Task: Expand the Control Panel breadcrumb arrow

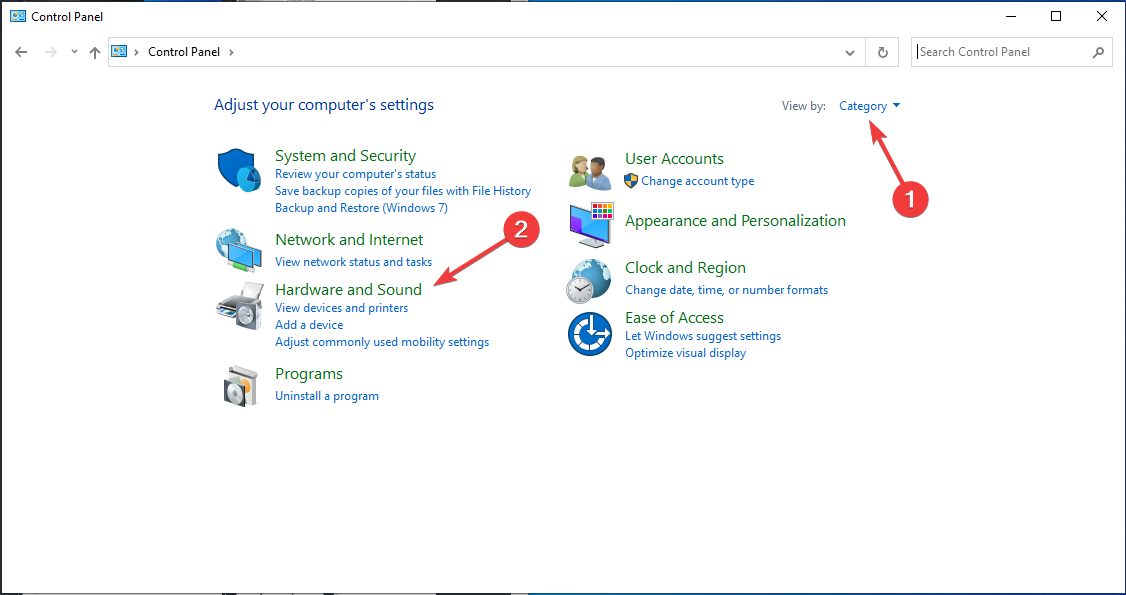Action: coord(231,52)
